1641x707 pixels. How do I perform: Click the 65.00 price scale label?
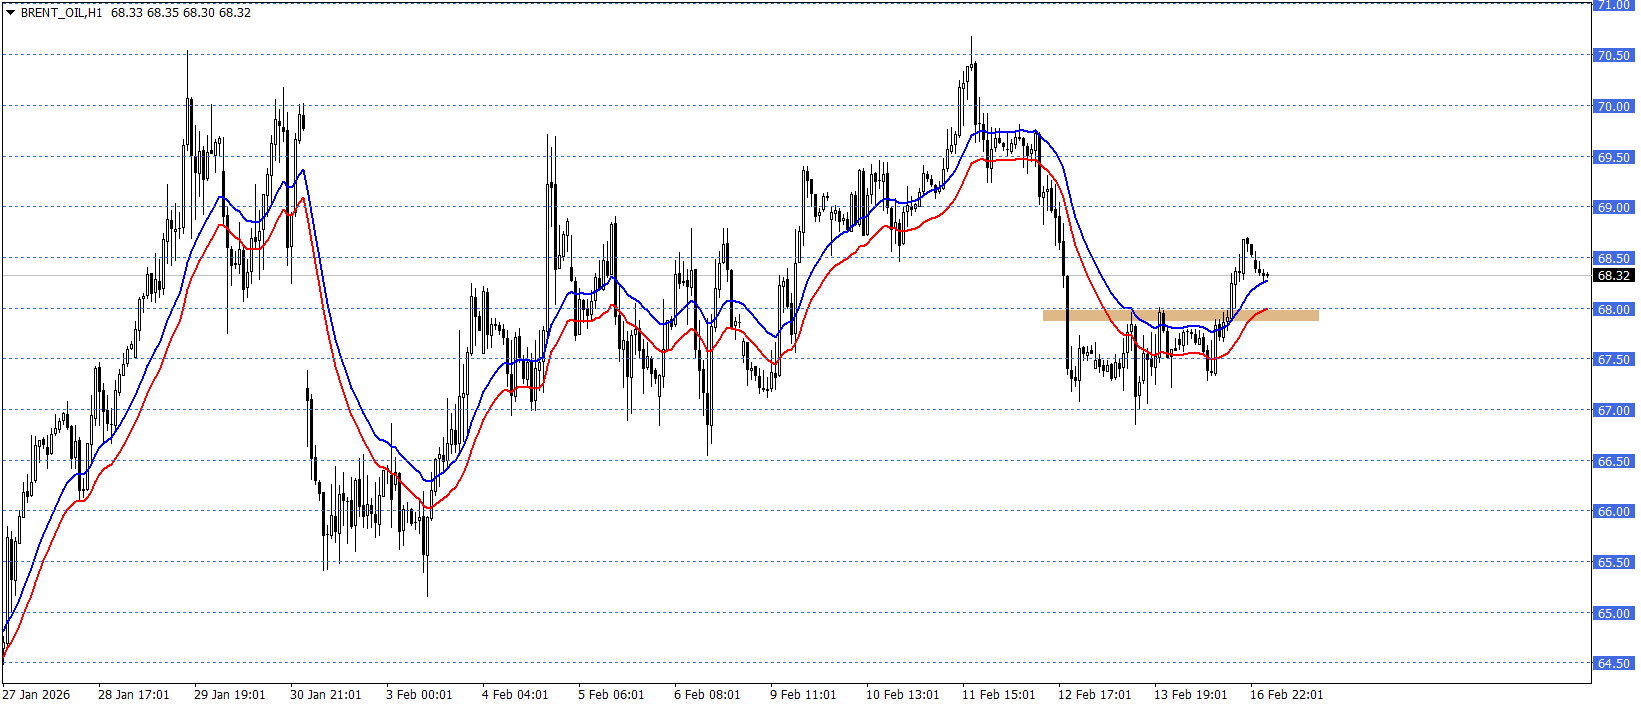1613,613
